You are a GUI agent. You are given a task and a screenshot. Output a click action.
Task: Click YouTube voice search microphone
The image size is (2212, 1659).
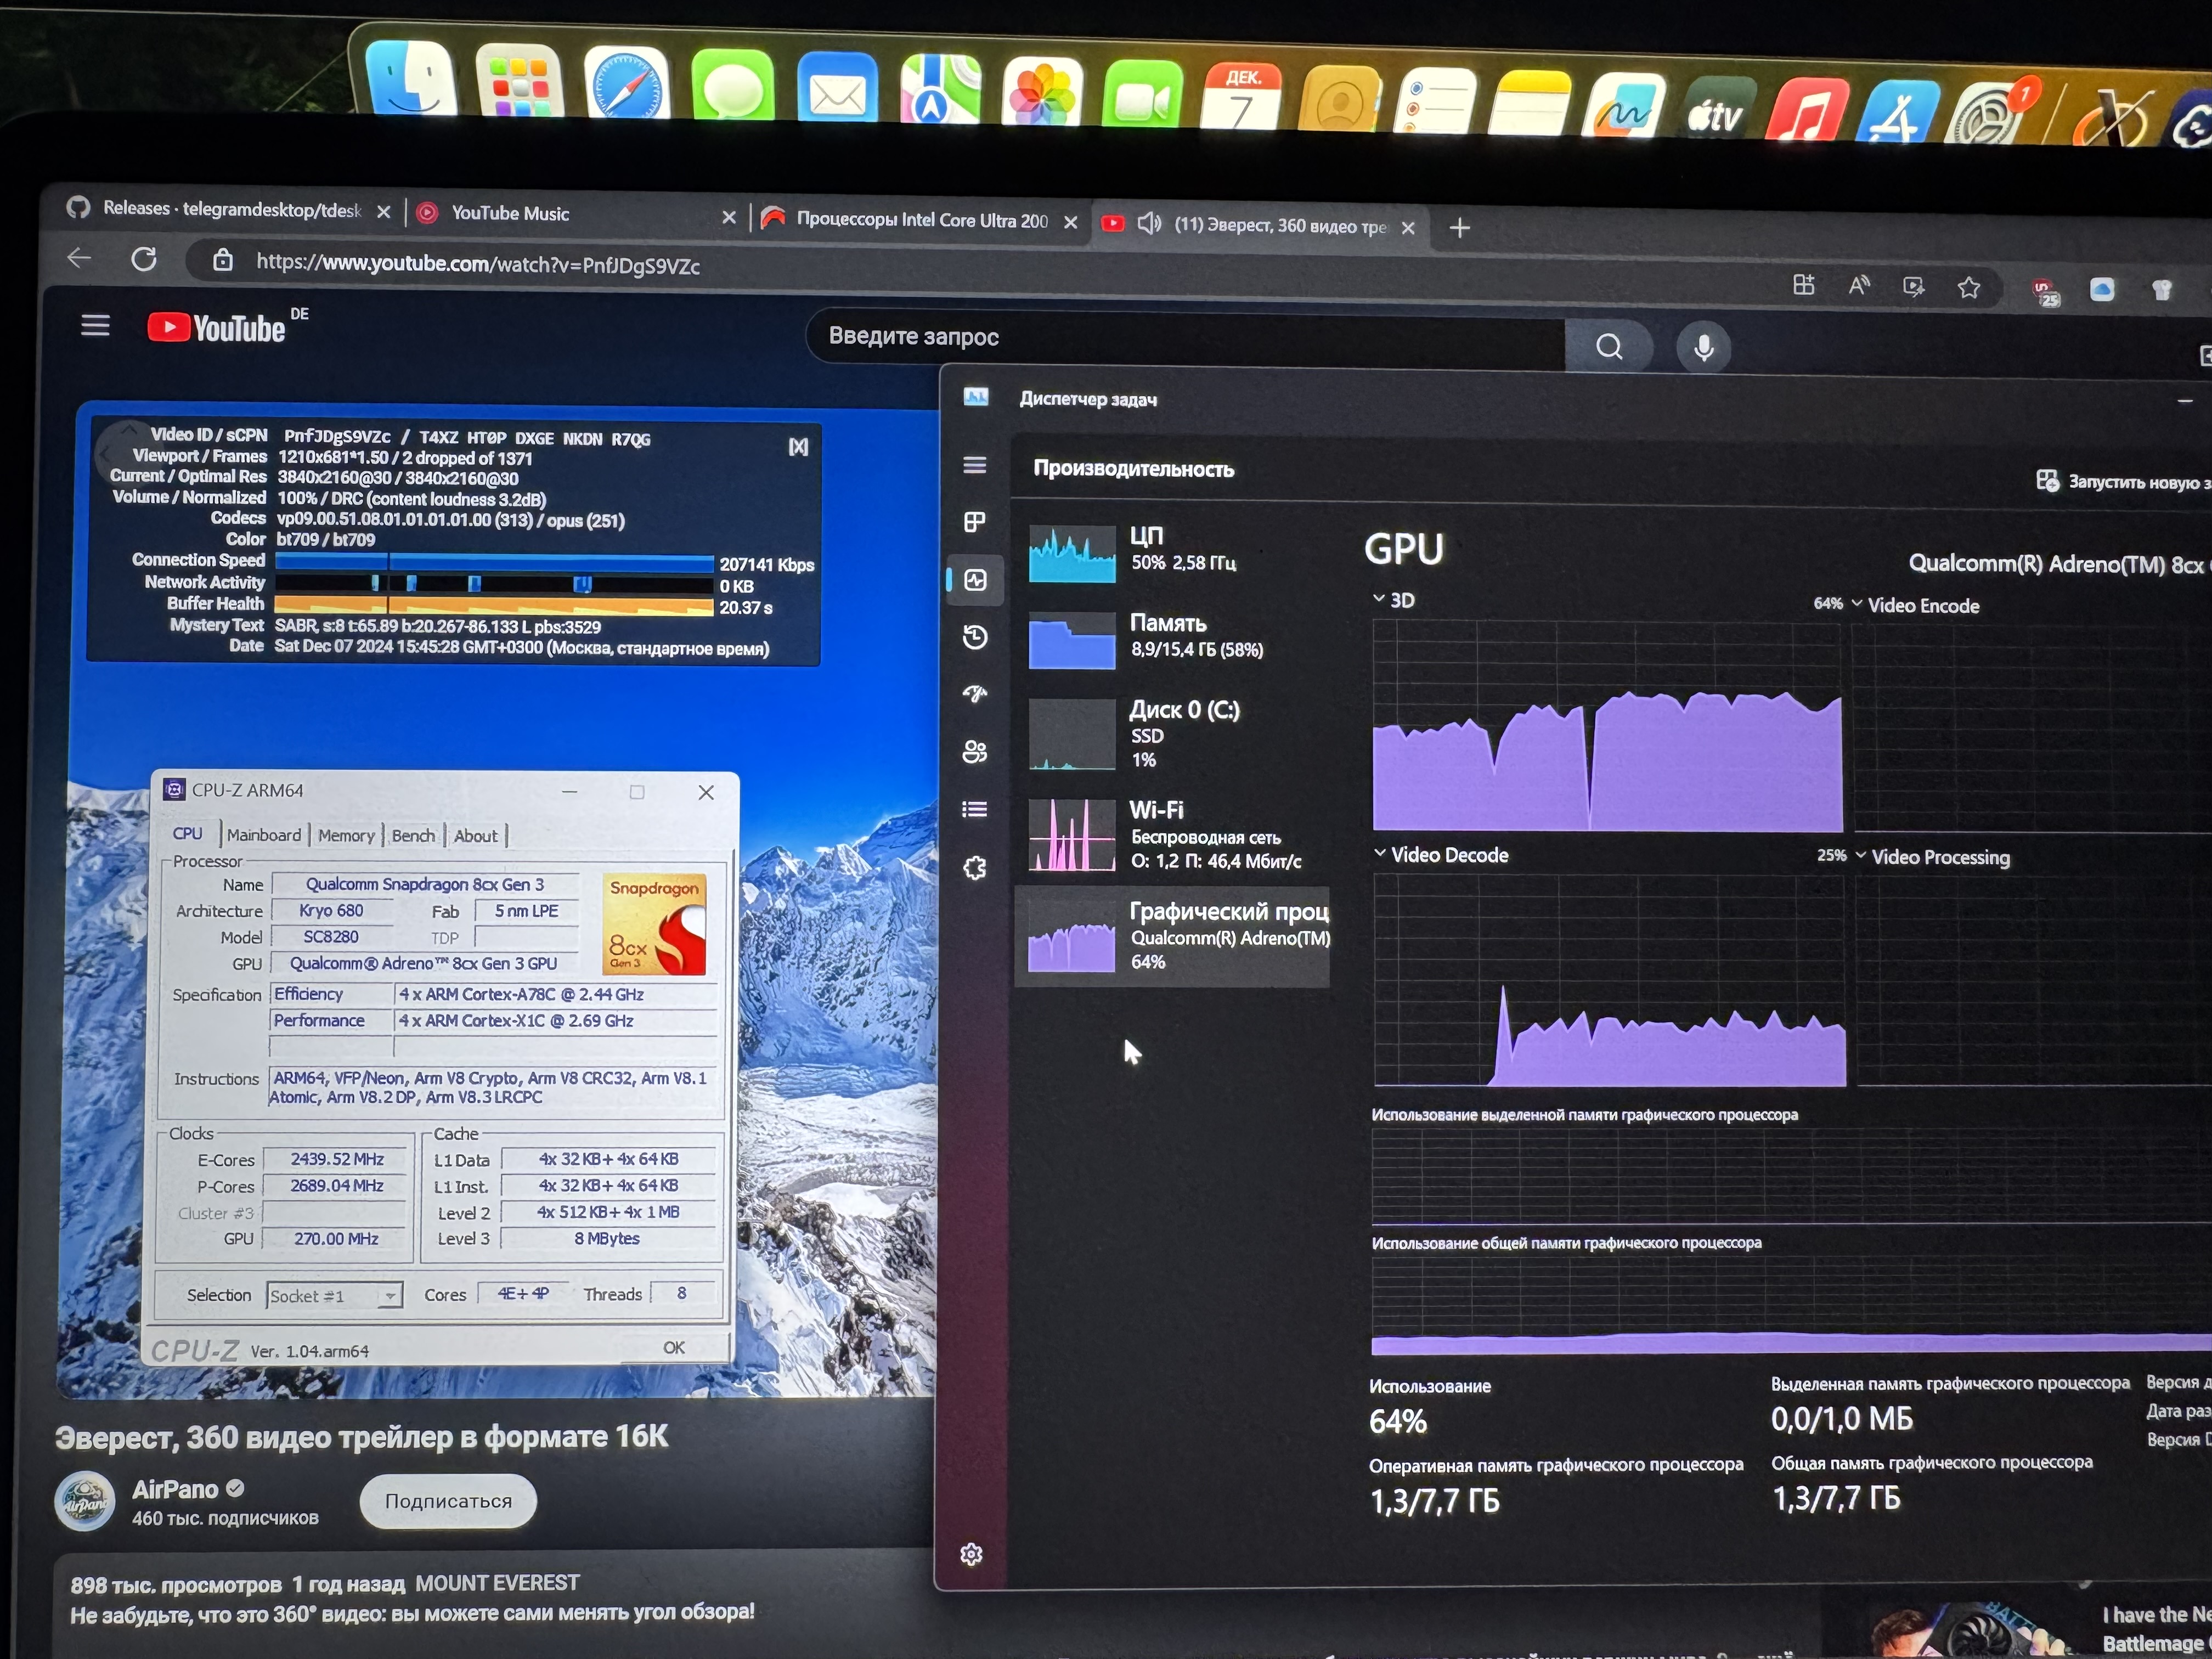coord(1704,347)
